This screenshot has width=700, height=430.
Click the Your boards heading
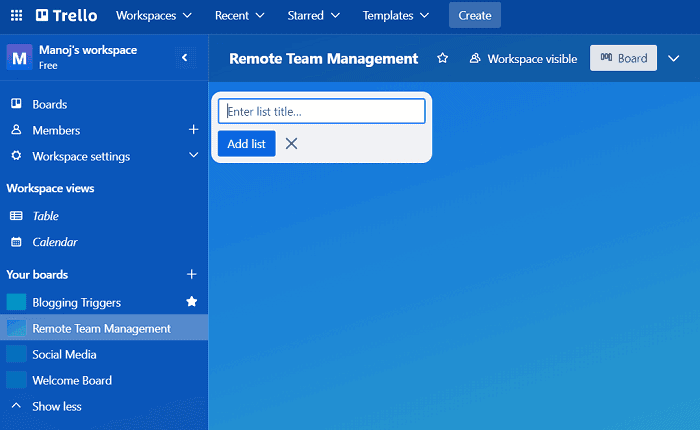pyautogui.click(x=37, y=275)
